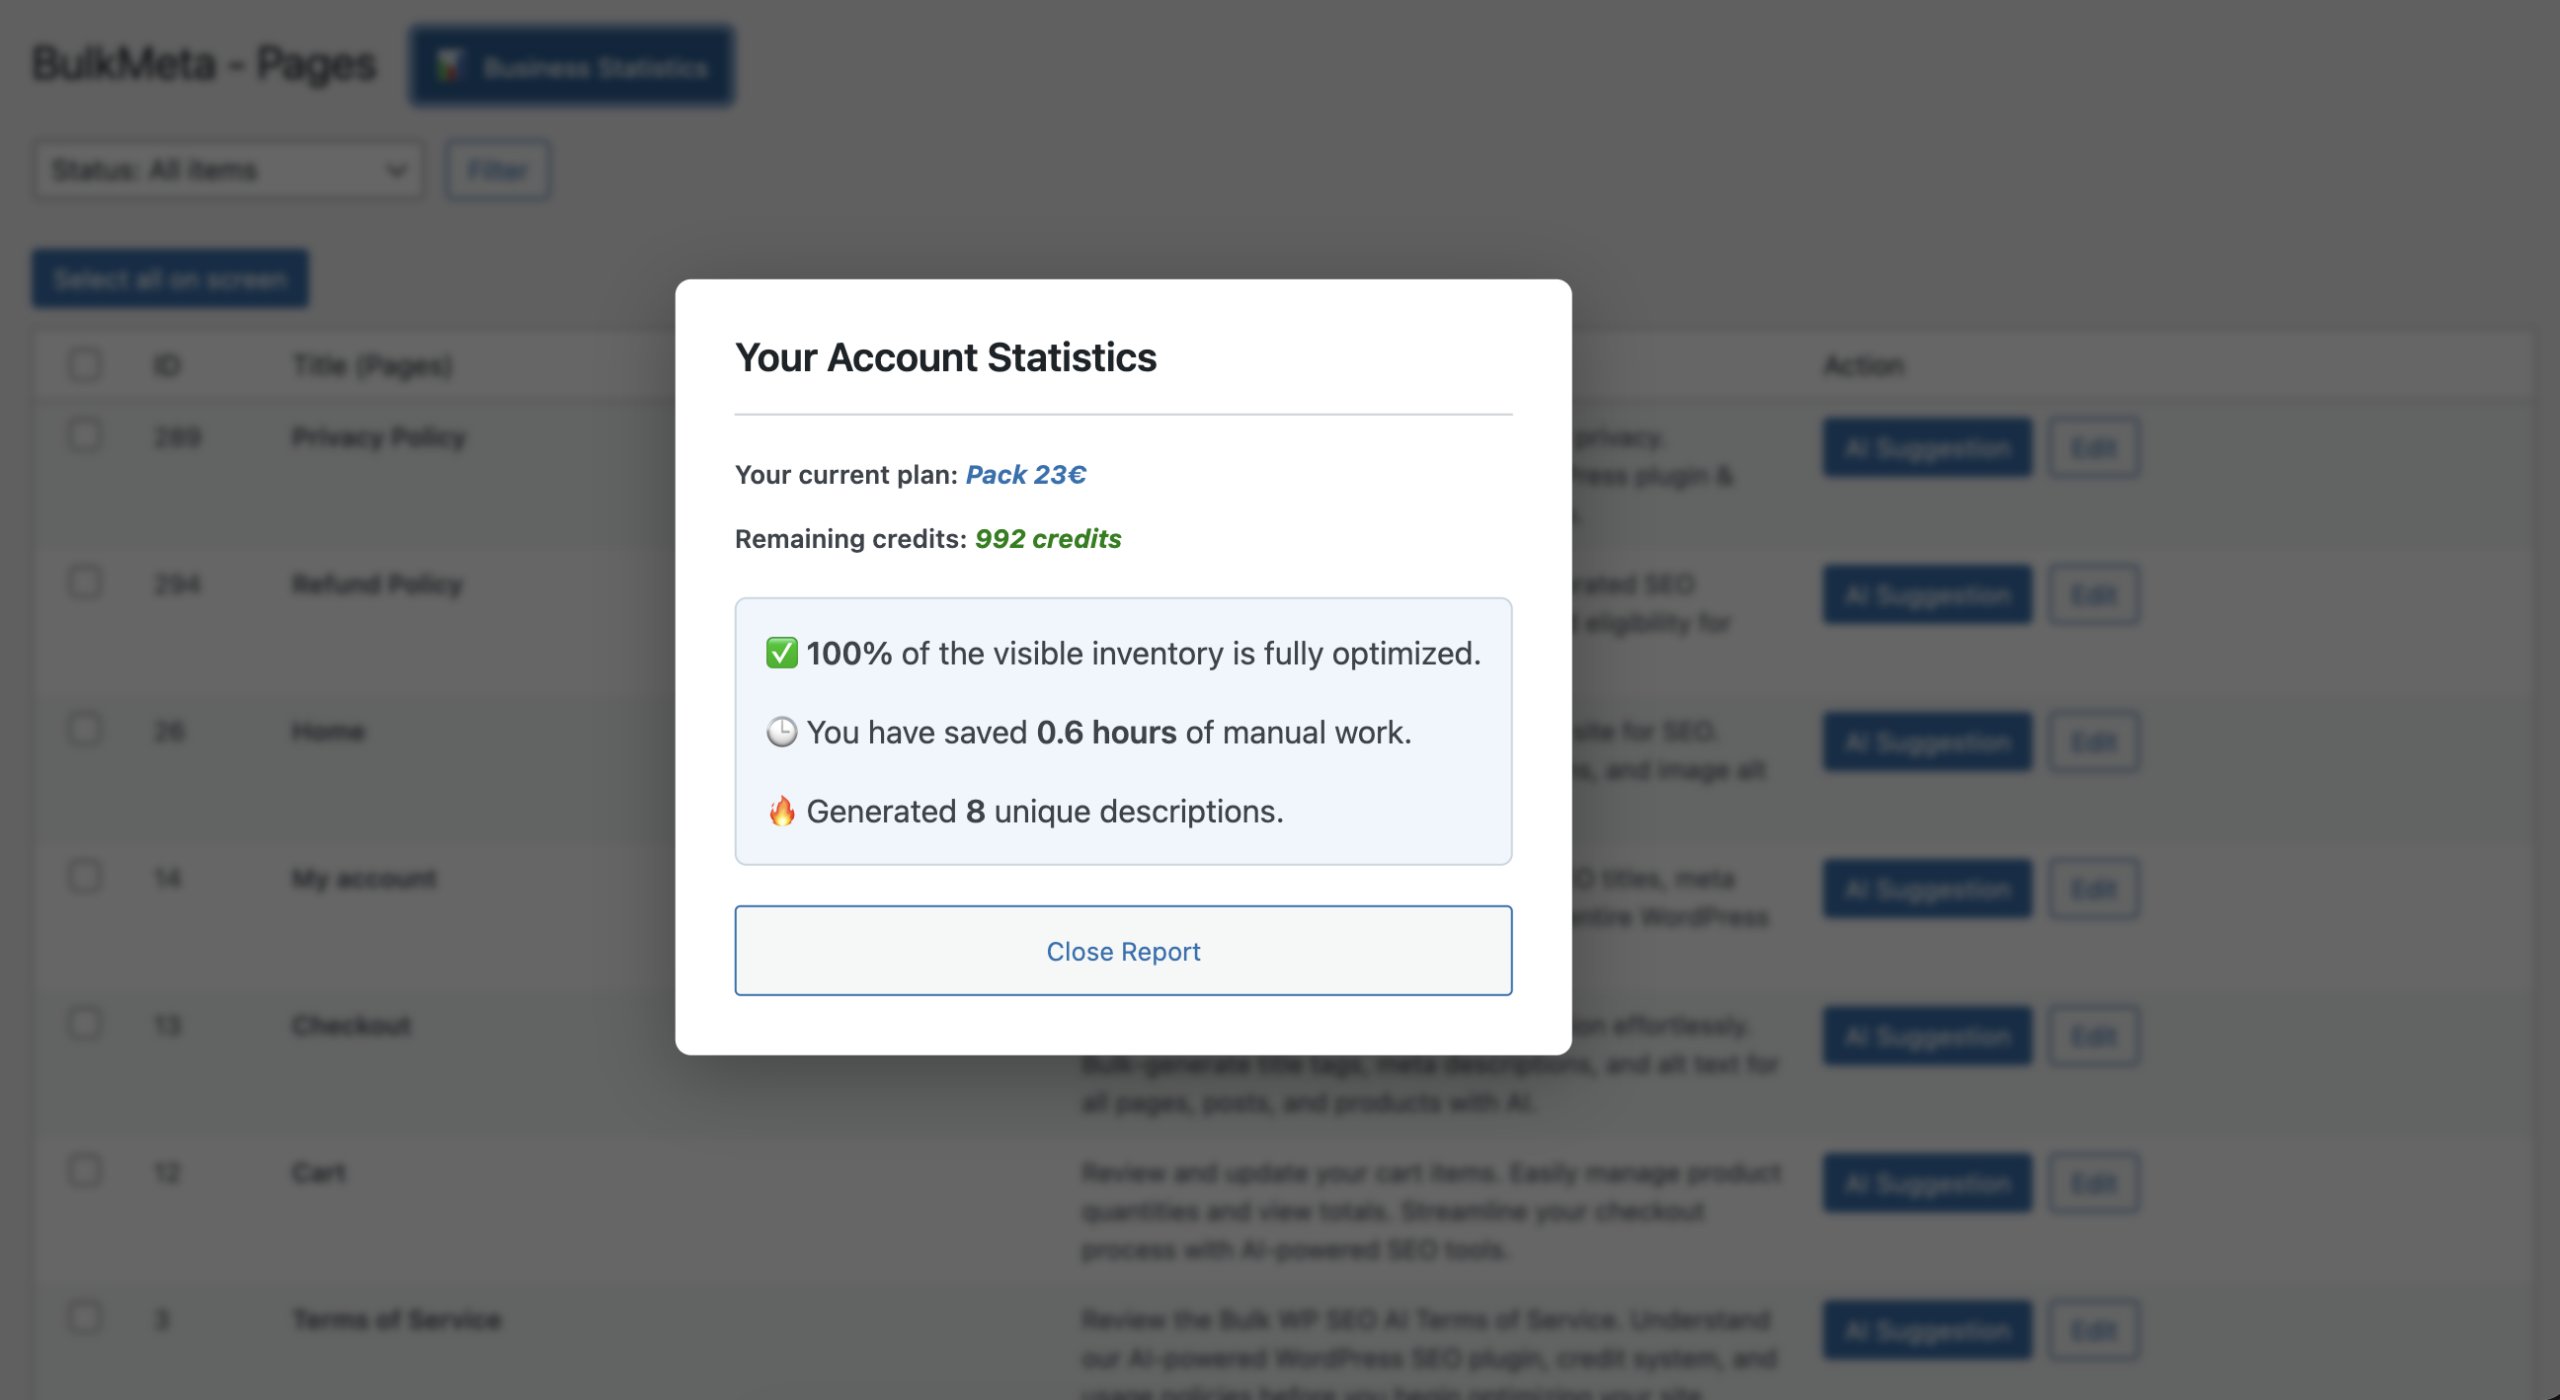The height and width of the screenshot is (1400, 2560).
Task: Tick the checkbox for the Home page
Action: tap(85, 730)
